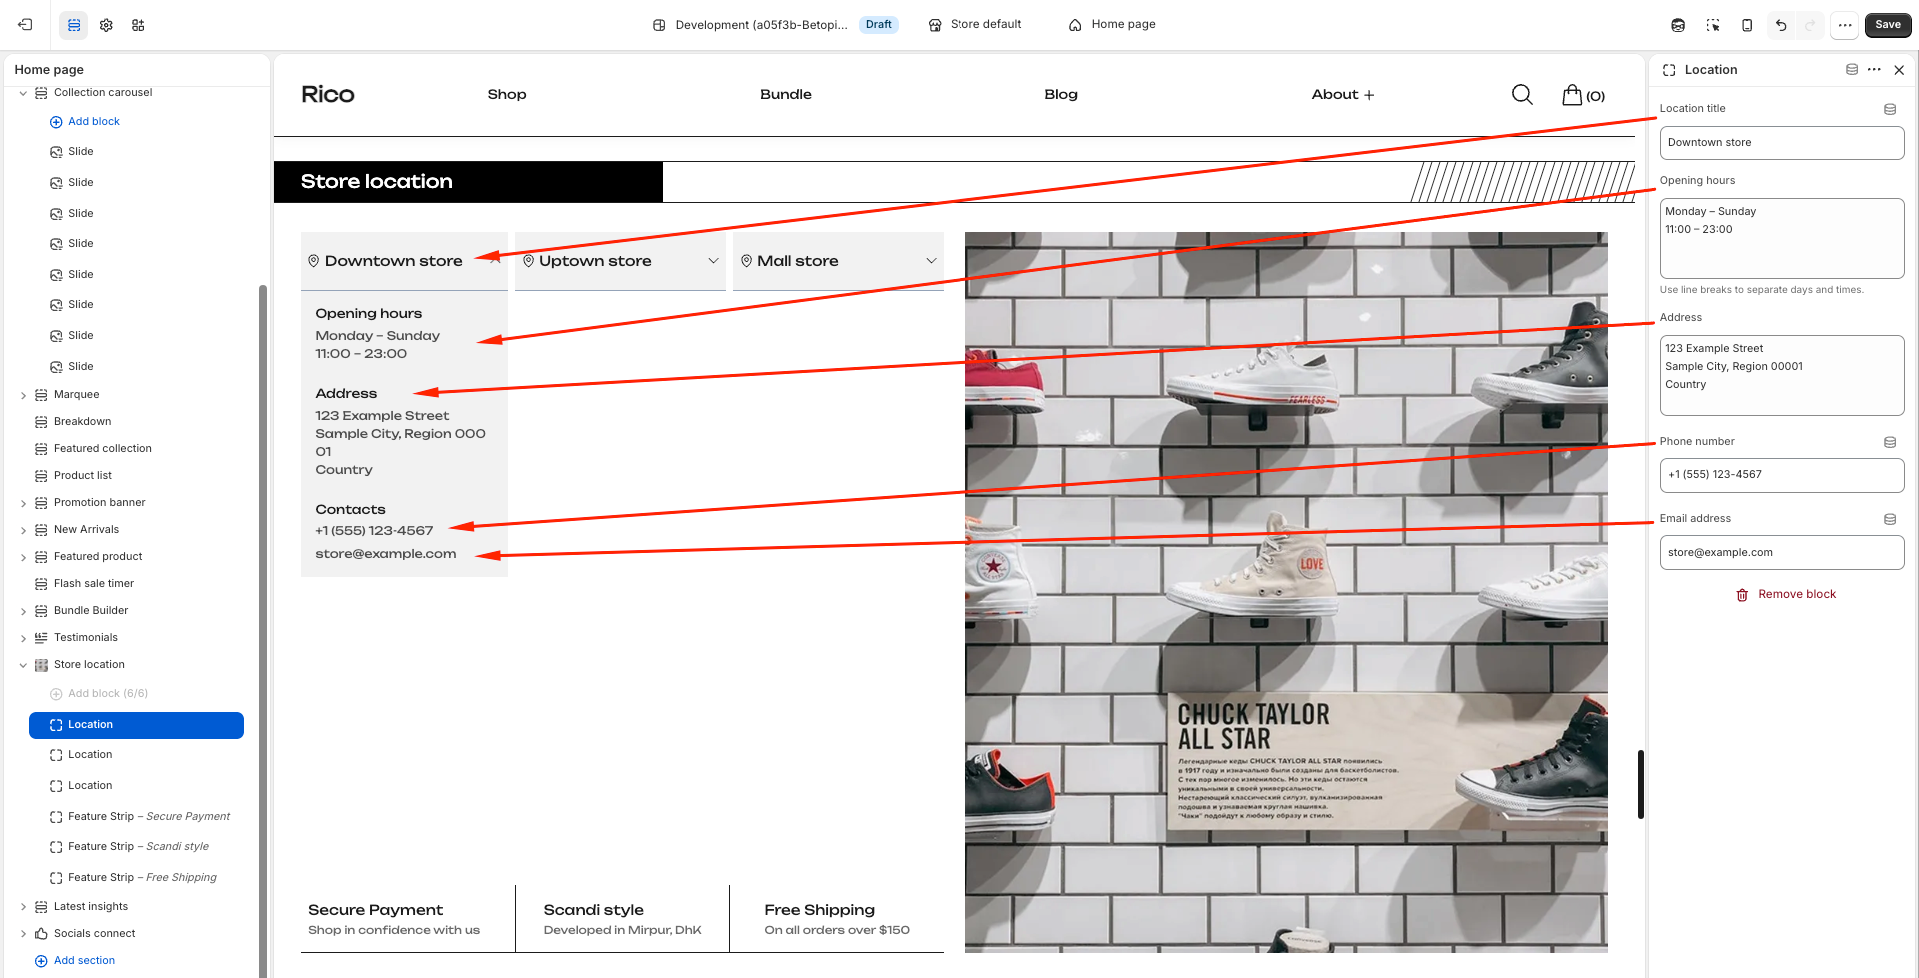1919x978 pixels.
Task: Connect dynamic source for Email address
Action: (x=1890, y=519)
